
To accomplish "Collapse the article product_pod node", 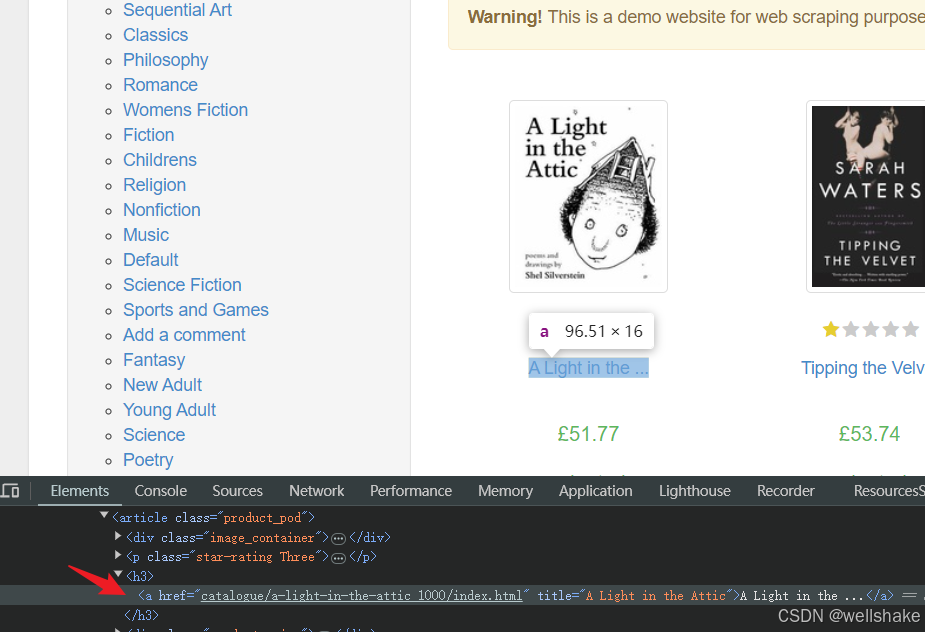I will (104, 516).
